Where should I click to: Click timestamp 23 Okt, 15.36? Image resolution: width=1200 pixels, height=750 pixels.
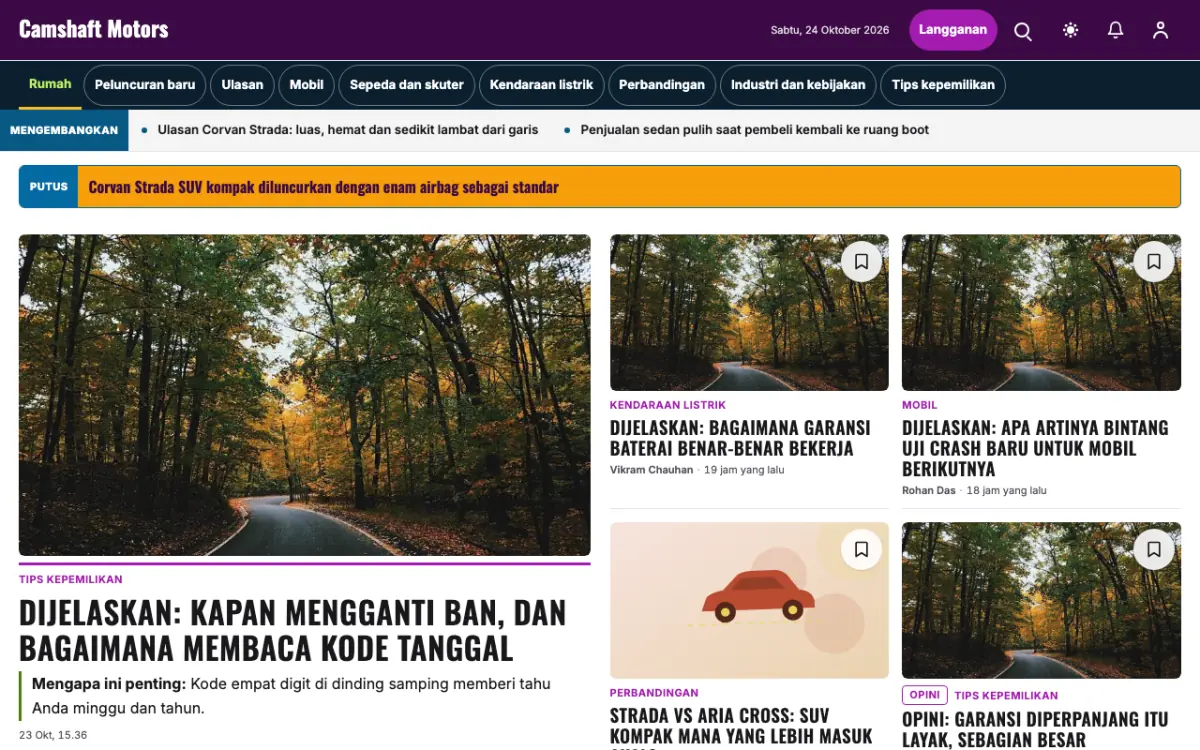click(53, 735)
